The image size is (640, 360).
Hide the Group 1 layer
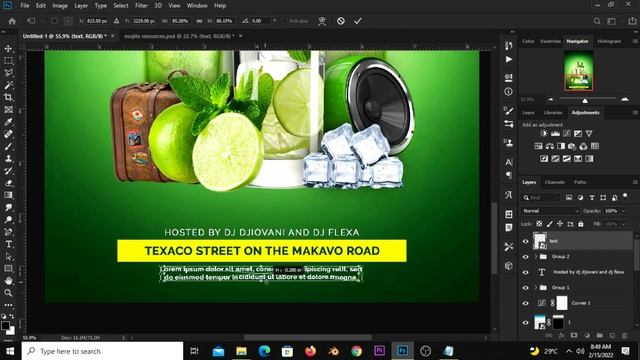click(526, 288)
